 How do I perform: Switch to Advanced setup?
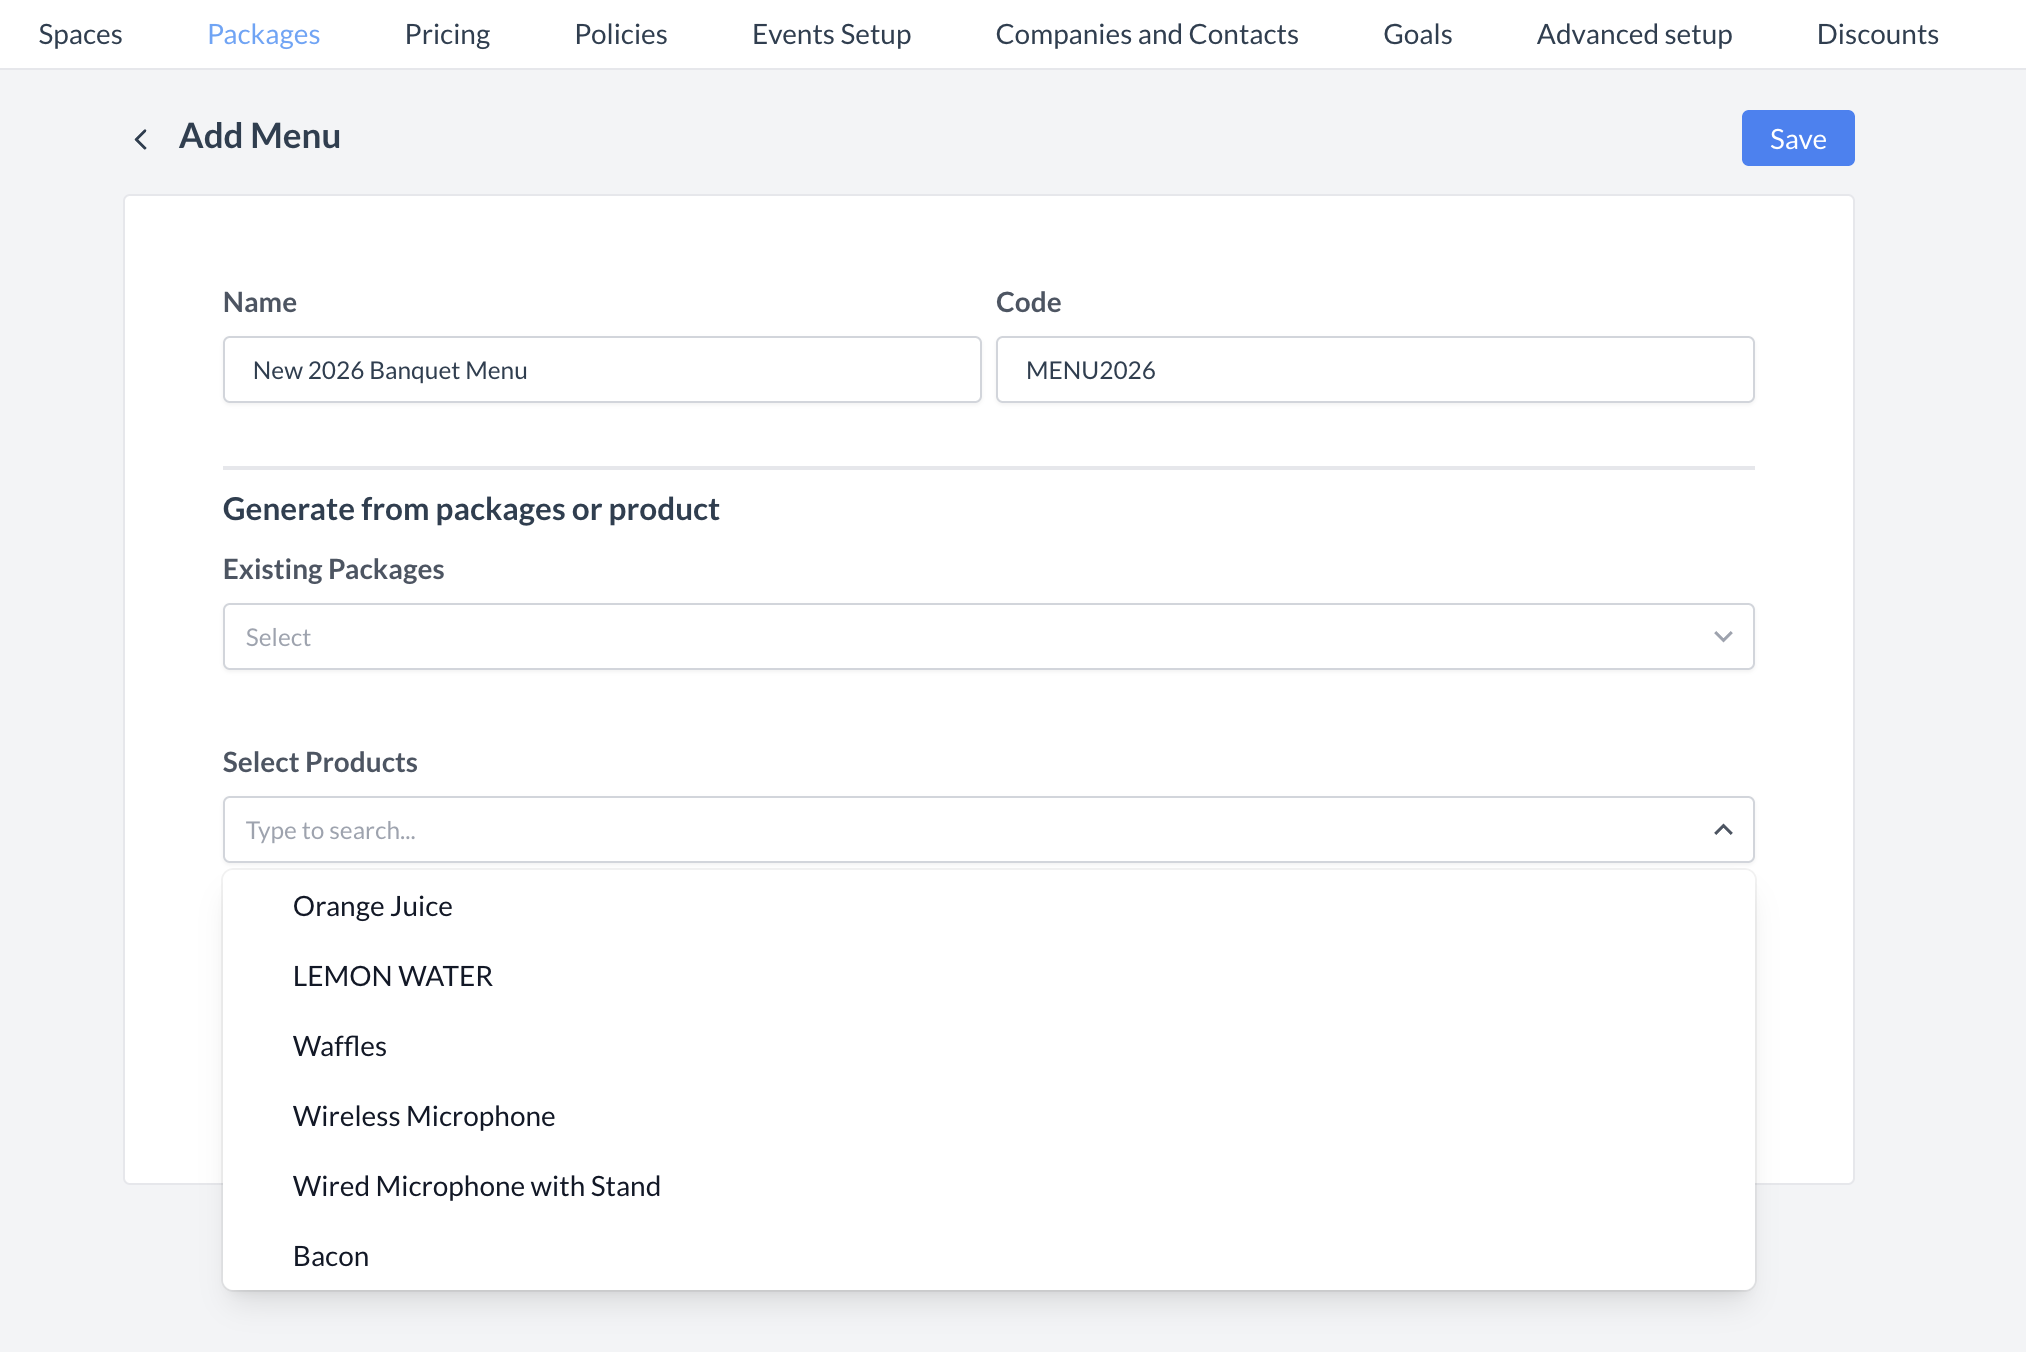[x=1633, y=33]
